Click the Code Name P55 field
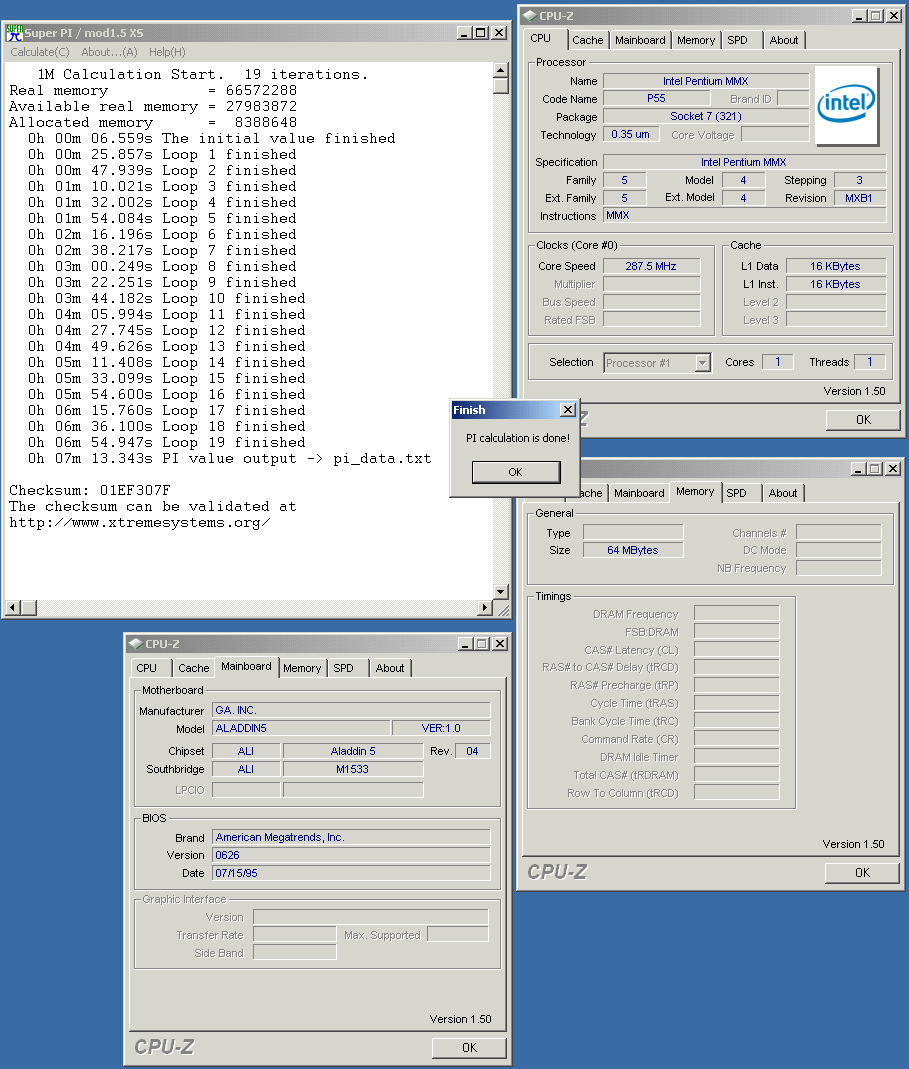This screenshot has height=1069, width=909. [656, 98]
